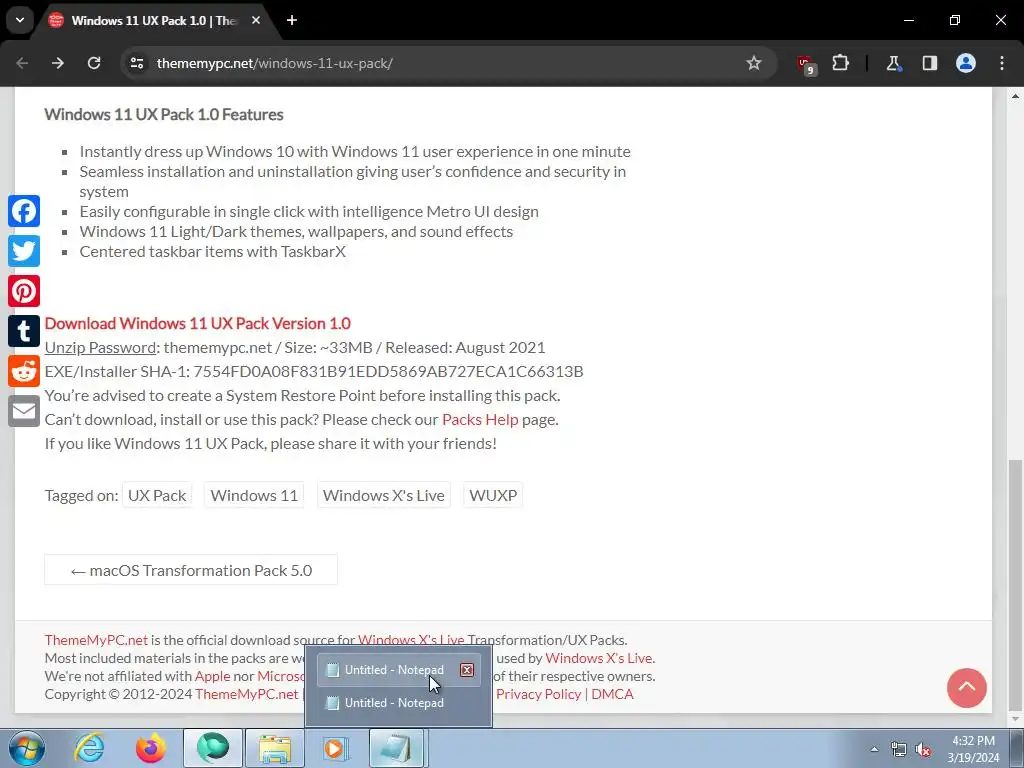Click the Notepad taskbar button

tap(398, 748)
